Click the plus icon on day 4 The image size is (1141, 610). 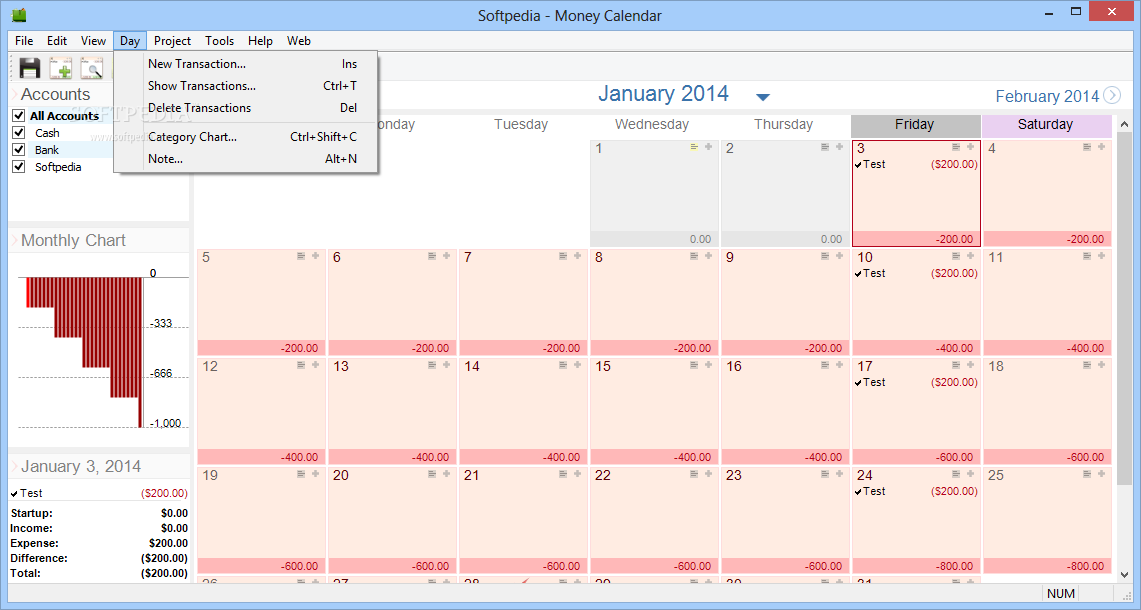pos(1102,147)
